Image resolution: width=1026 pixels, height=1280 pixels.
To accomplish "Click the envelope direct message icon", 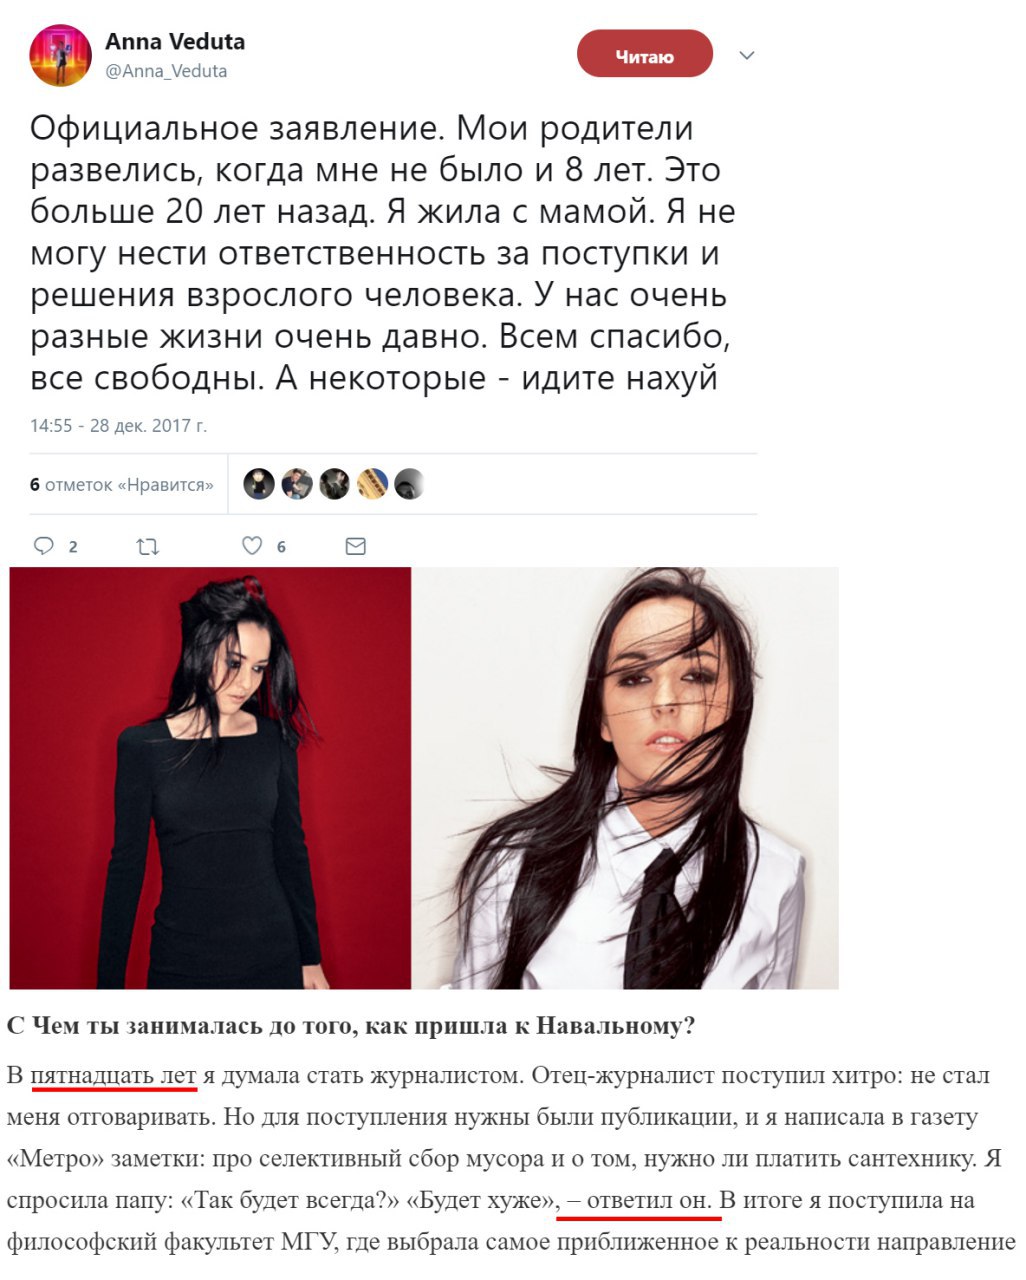I will point(355,546).
